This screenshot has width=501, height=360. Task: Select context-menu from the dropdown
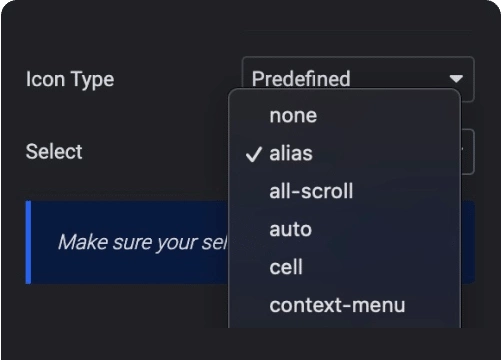coord(345,305)
